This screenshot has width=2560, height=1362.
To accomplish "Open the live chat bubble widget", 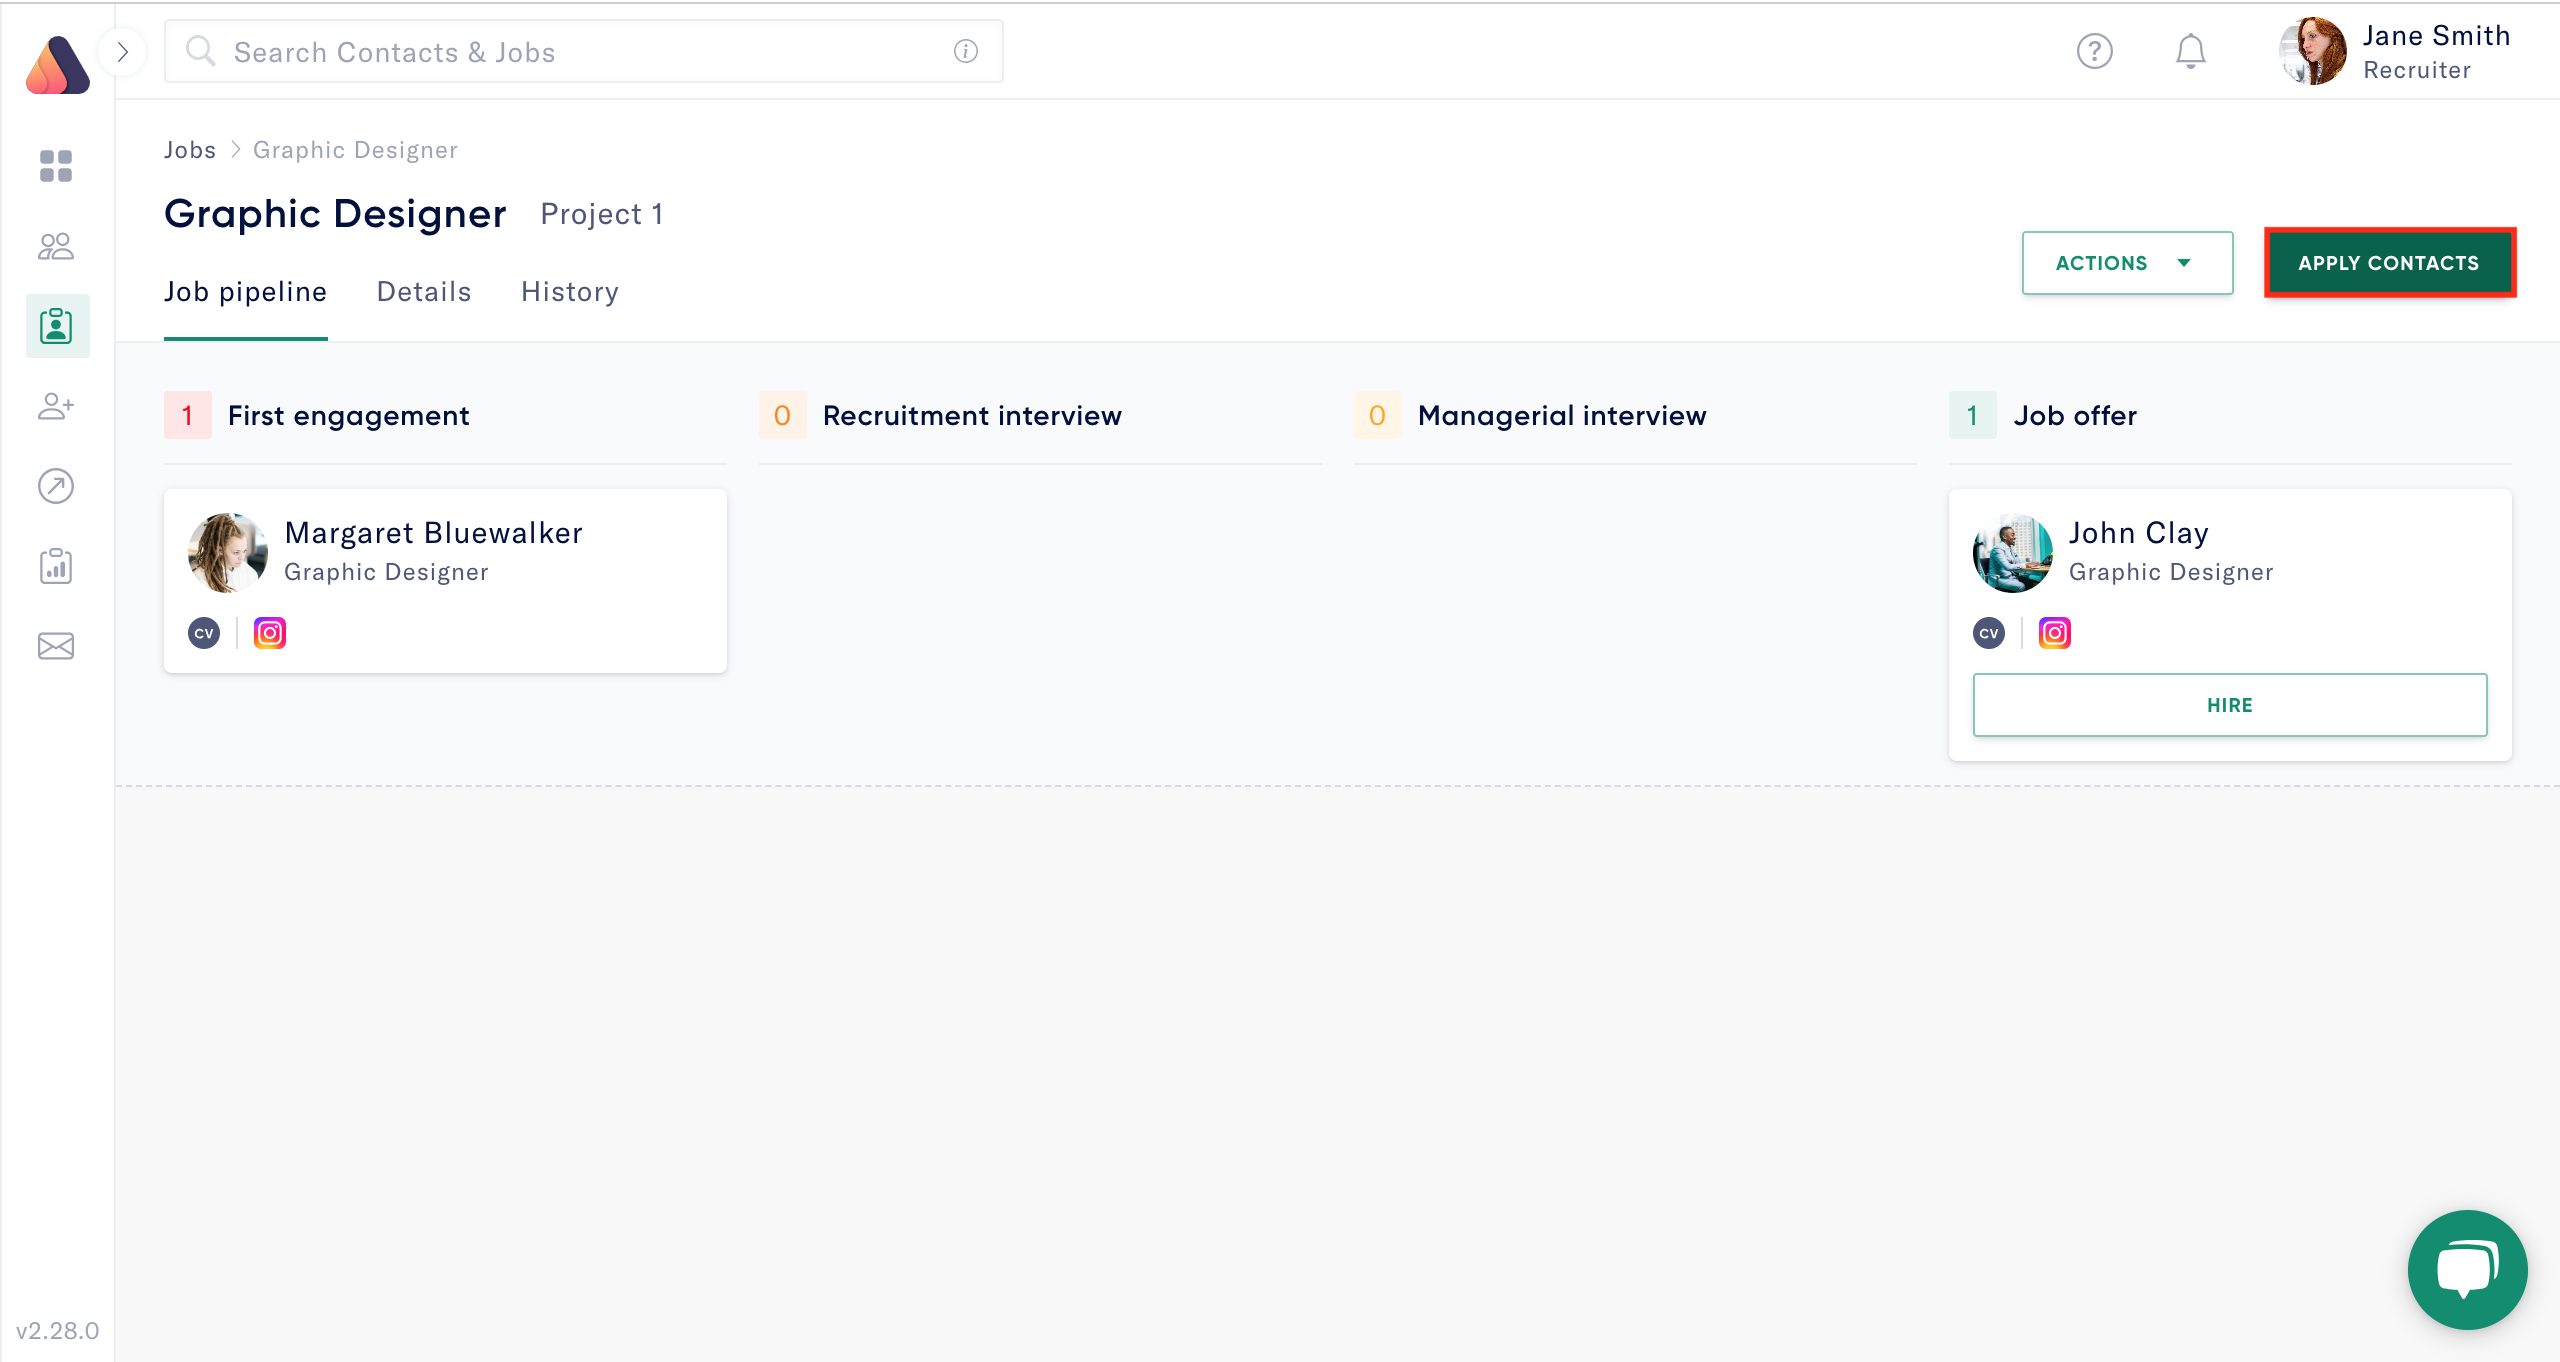I will tap(2466, 1270).
